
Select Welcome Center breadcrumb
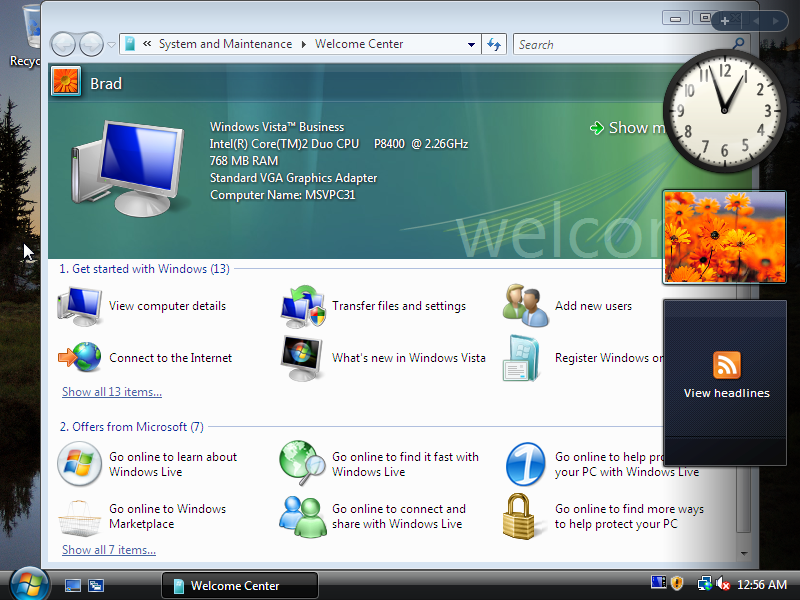point(359,44)
